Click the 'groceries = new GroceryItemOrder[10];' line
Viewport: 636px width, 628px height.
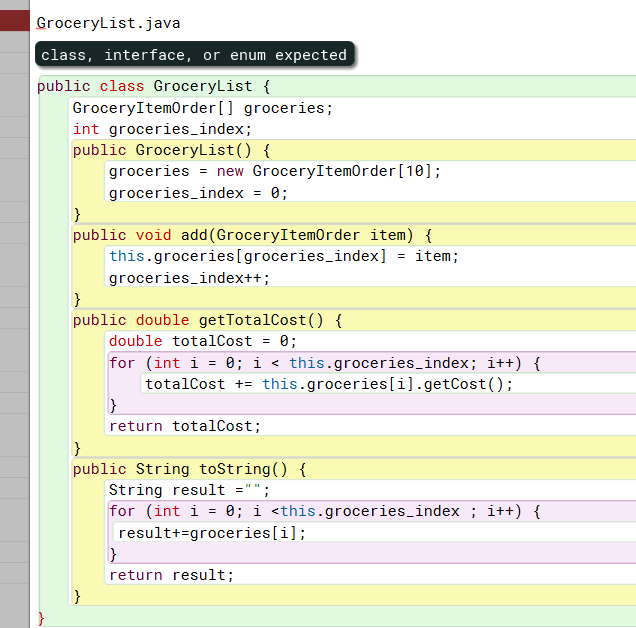[x=275, y=171]
